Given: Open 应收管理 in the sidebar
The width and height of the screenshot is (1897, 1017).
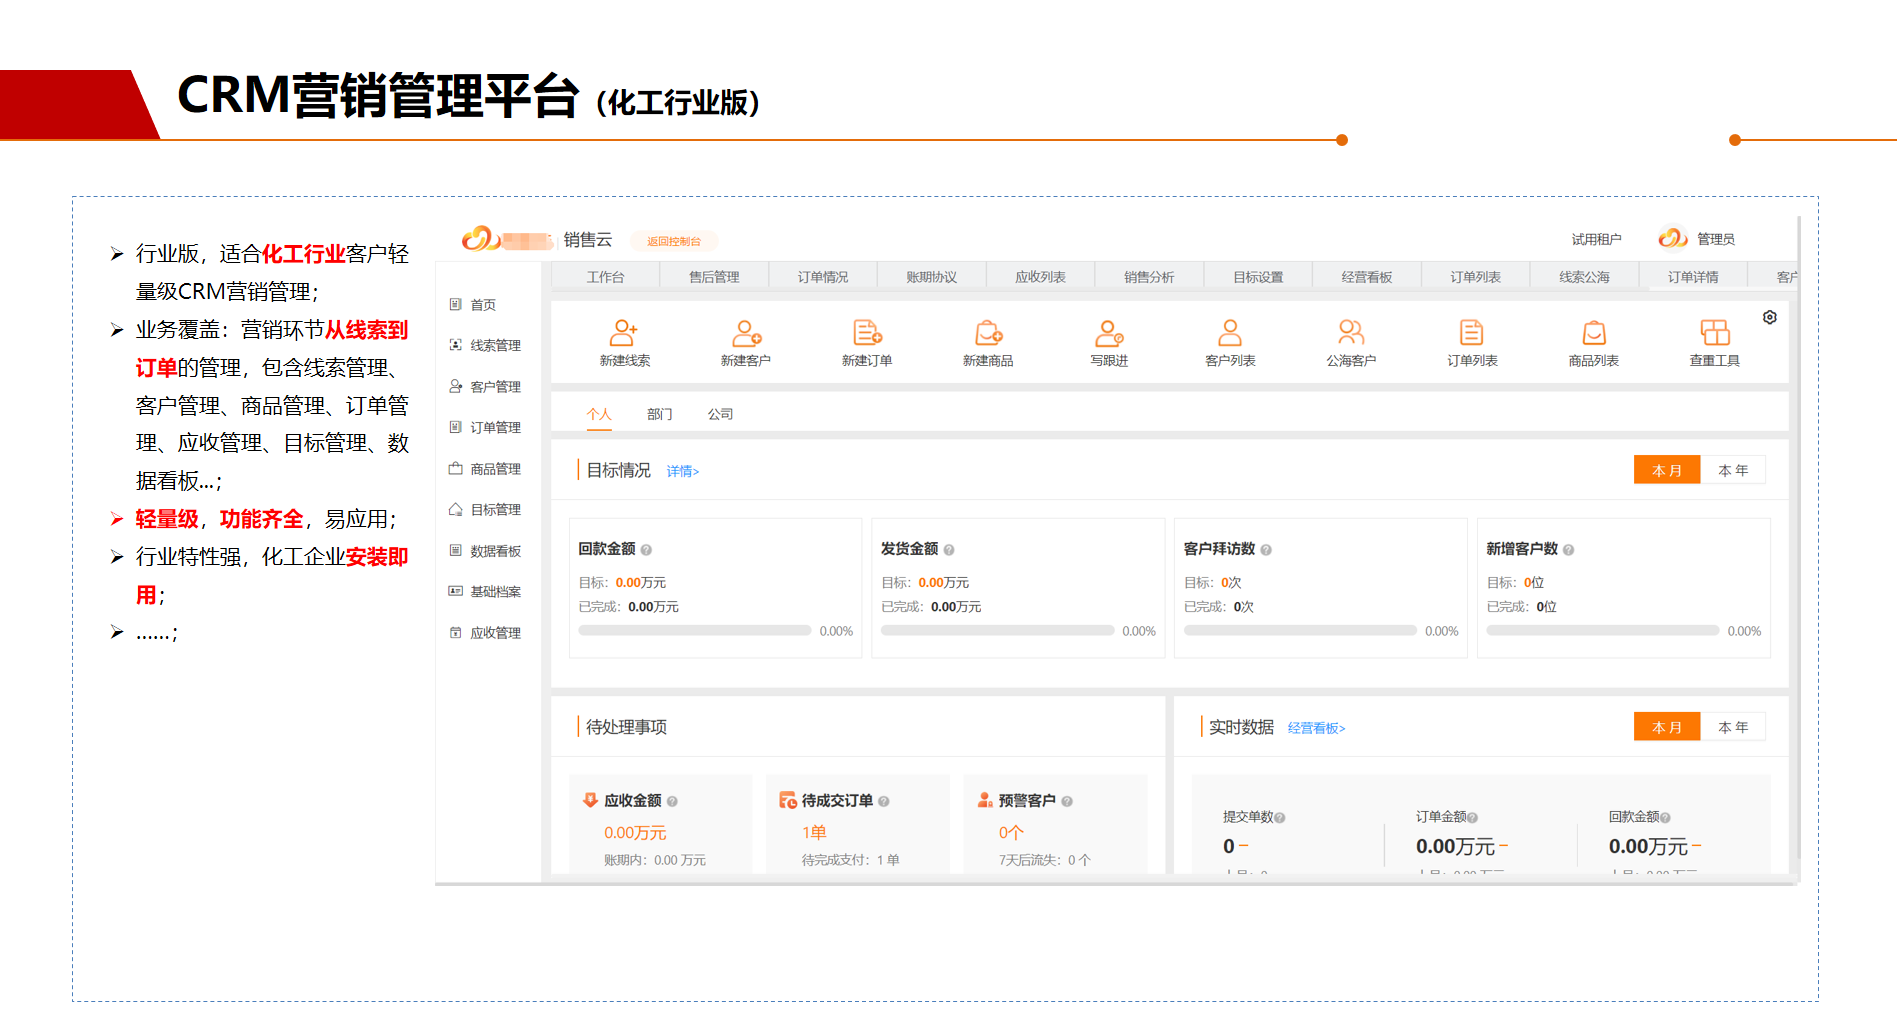Looking at the screenshot, I should point(485,633).
